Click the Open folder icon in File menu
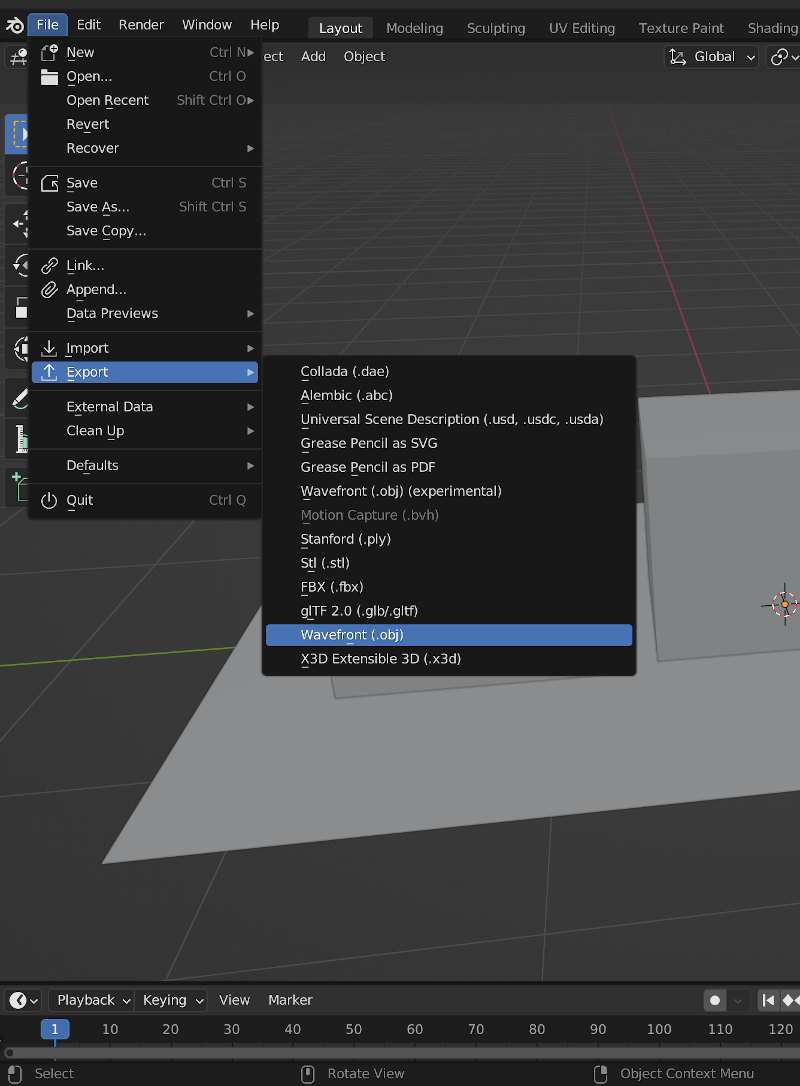 pos(49,76)
